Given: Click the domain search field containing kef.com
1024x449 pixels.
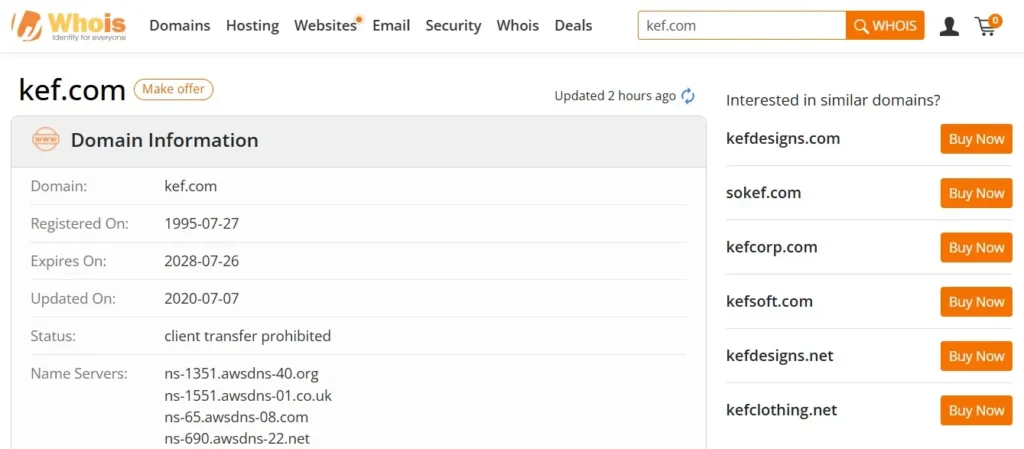Looking at the screenshot, I should 742,25.
